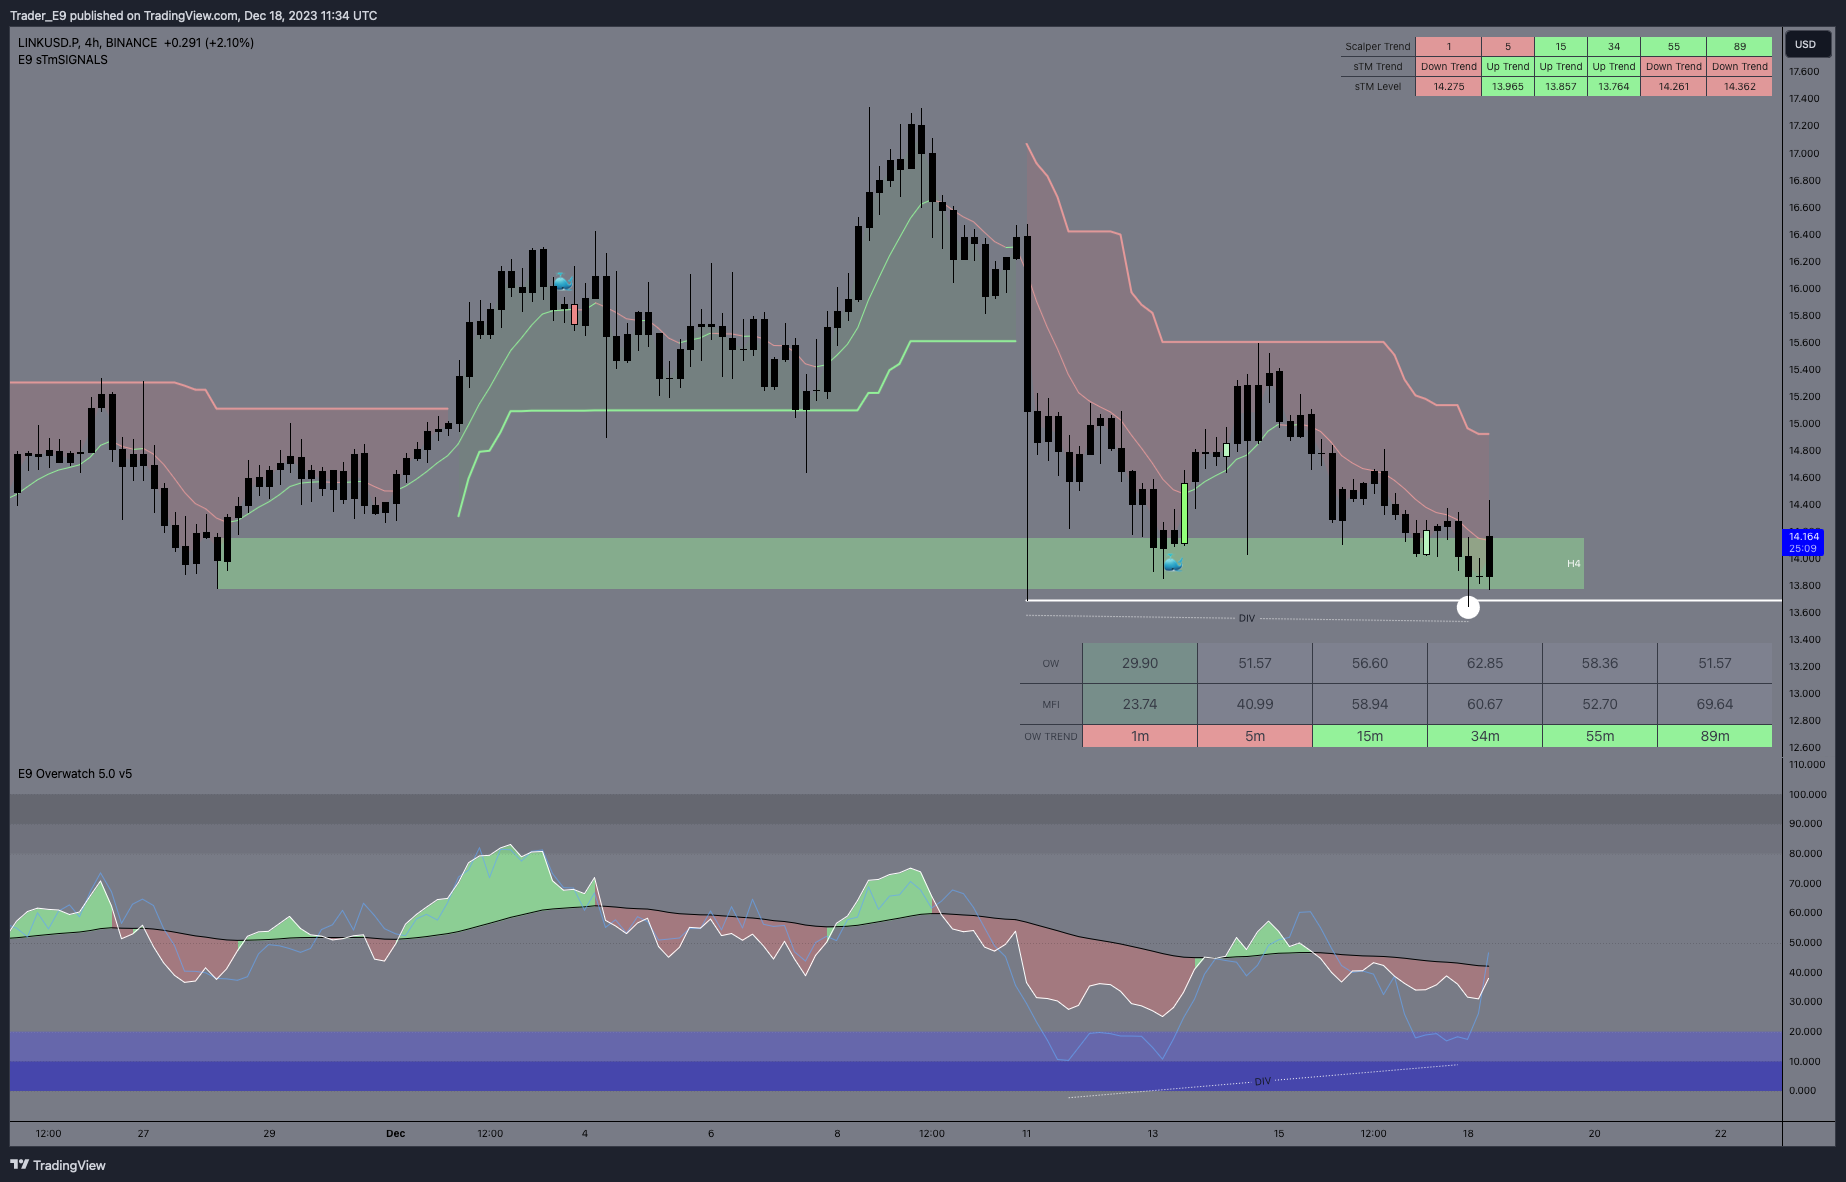Screen dimensions: 1846x1182
Task: Click the 11 date label on the time axis
Action: pyautogui.click(x=1027, y=1134)
